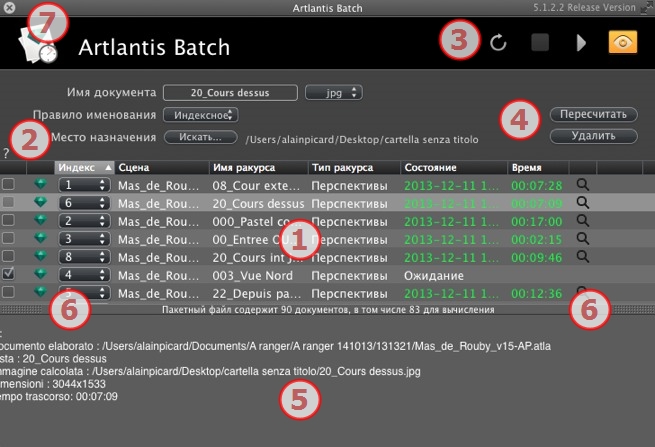Open preview magnifier for 20_Cours dessus row
The height and width of the screenshot is (447, 655).
[x=583, y=203]
